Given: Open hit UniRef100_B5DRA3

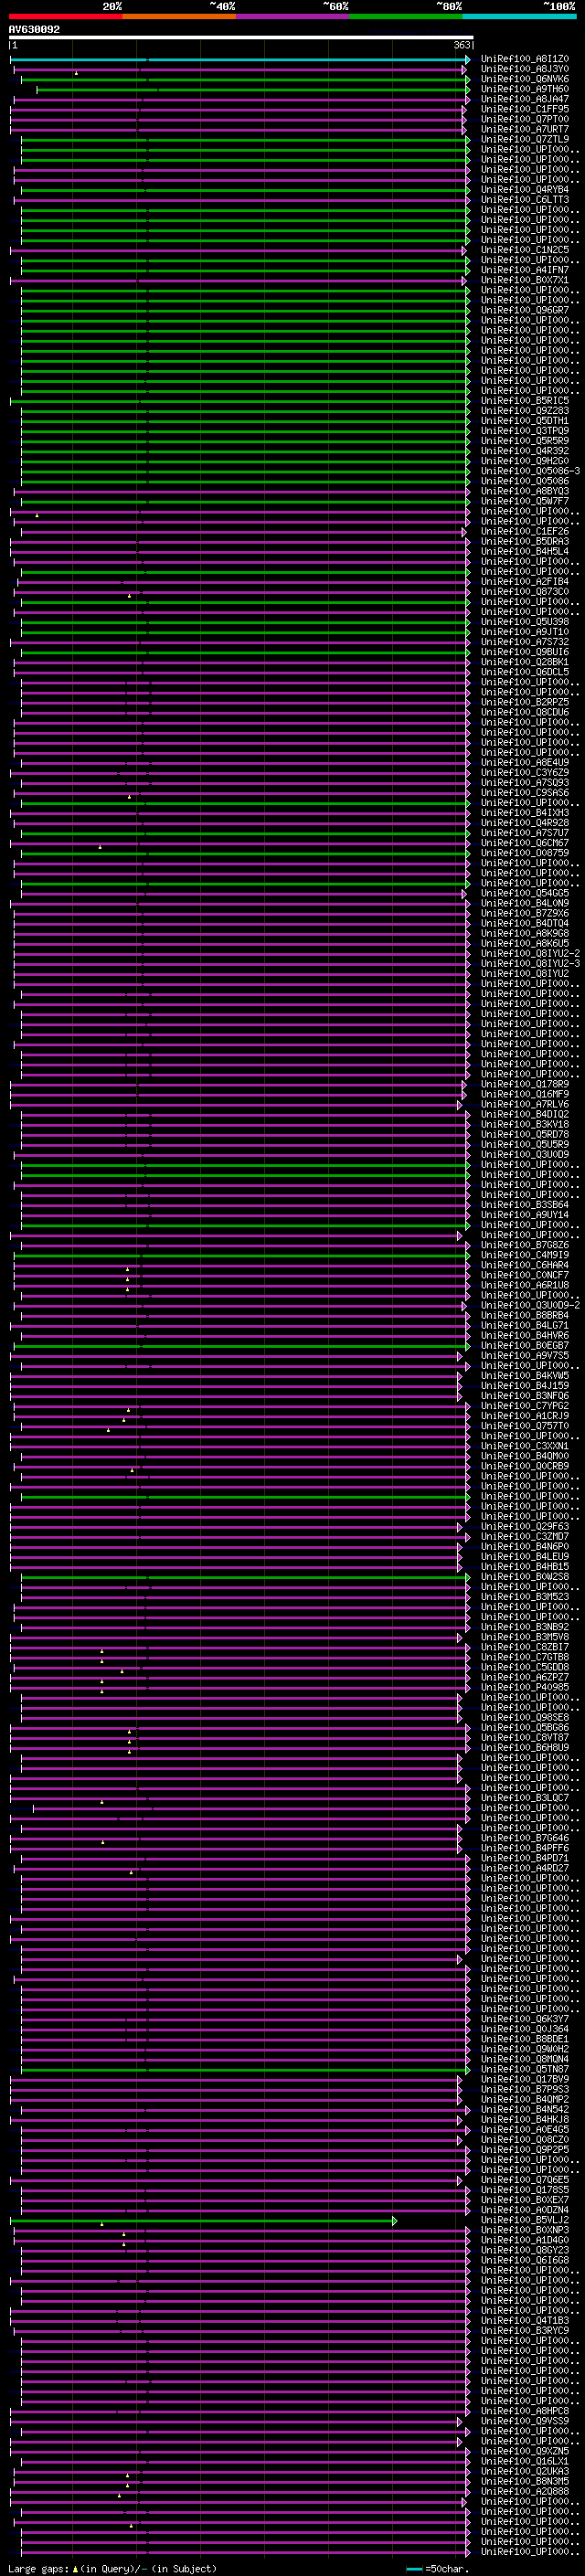Looking at the screenshot, I should click(525, 541).
